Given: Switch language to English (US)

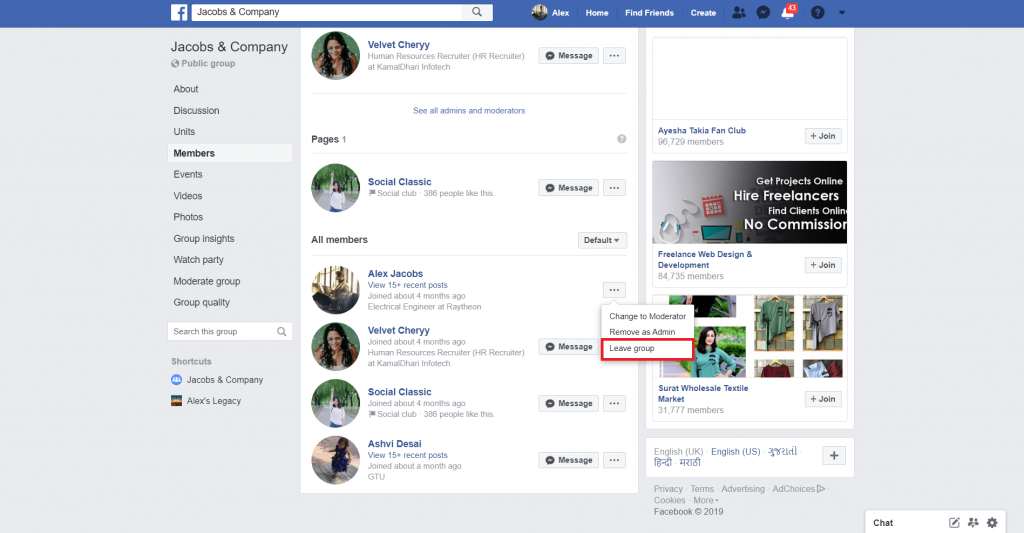Looking at the screenshot, I should click(x=735, y=451).
